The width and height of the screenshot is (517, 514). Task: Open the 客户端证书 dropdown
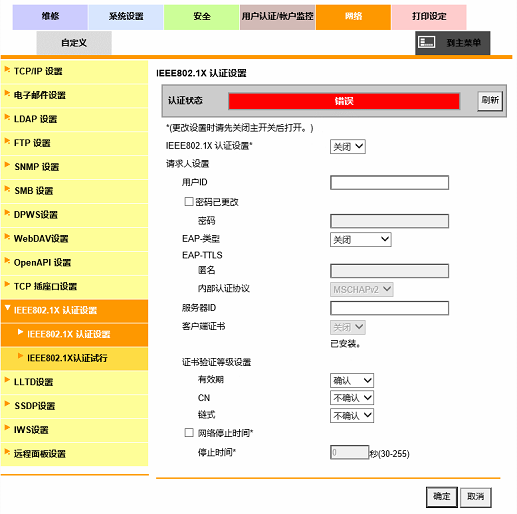(348, 327)
